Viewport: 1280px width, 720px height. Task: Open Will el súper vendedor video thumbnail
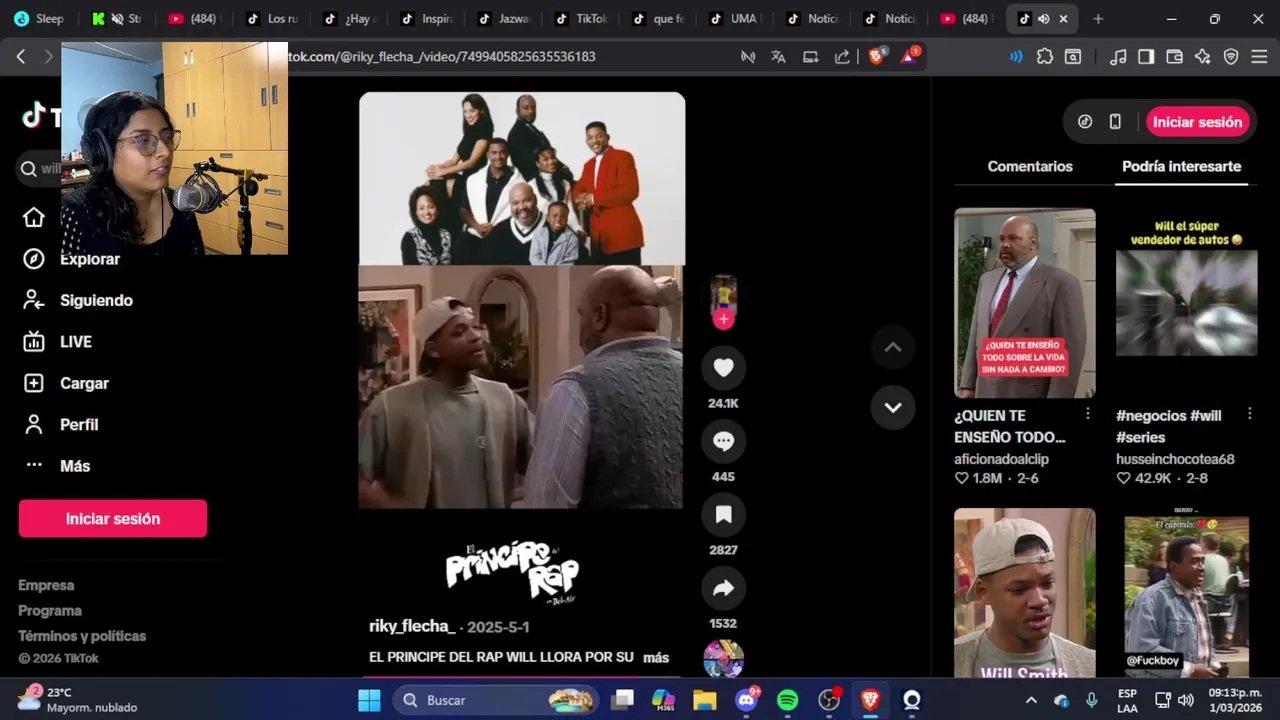(1186, 303)
